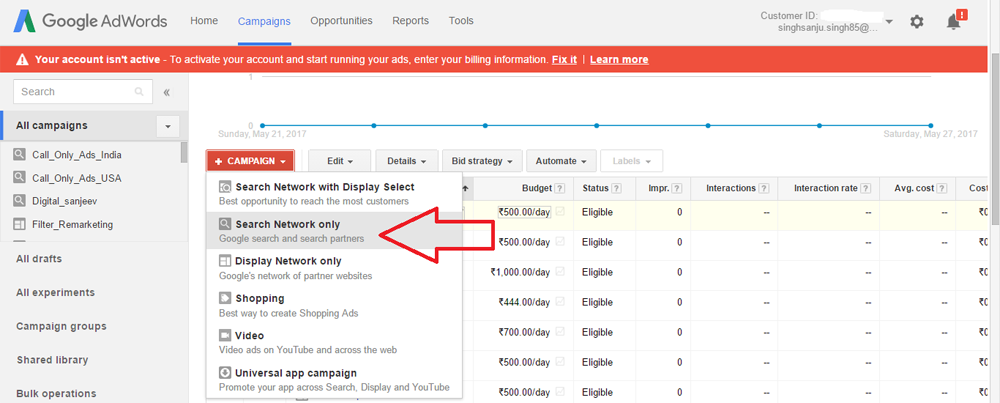Choose Display Network only option
The width and height of the screenshot is (1000, 403).
click(334, 267)
